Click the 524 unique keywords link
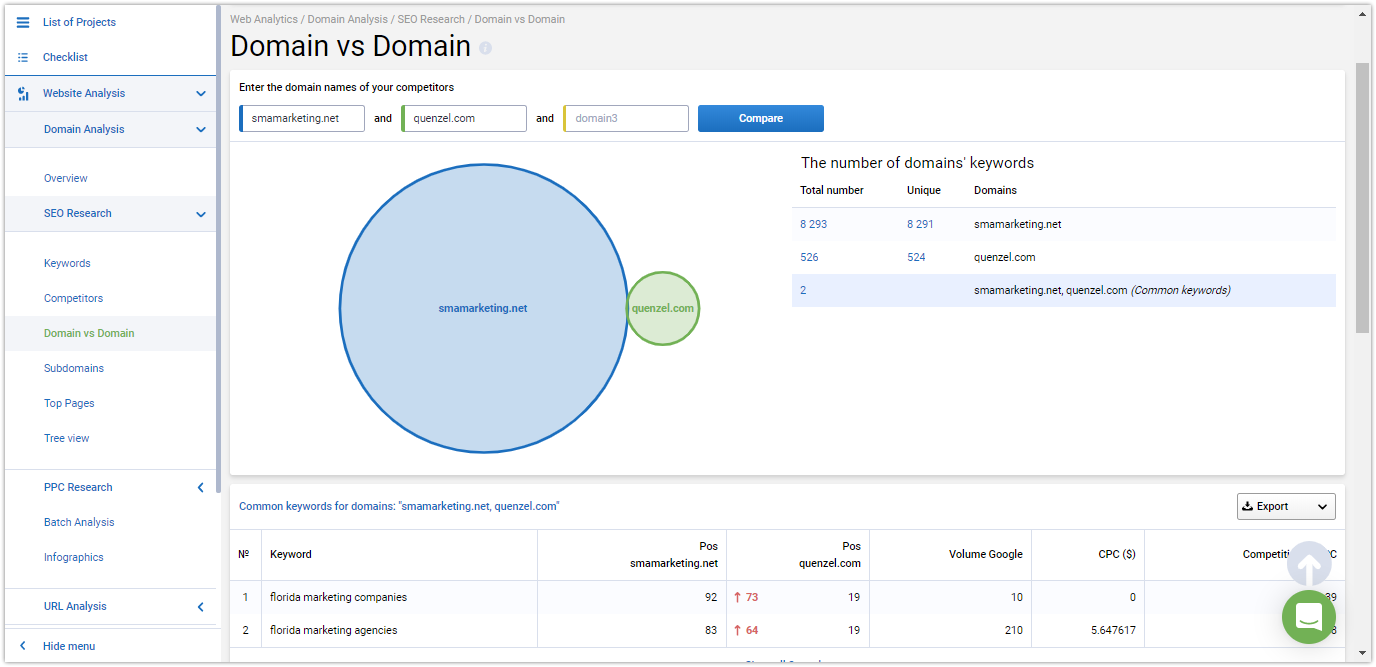 [916, 257]
